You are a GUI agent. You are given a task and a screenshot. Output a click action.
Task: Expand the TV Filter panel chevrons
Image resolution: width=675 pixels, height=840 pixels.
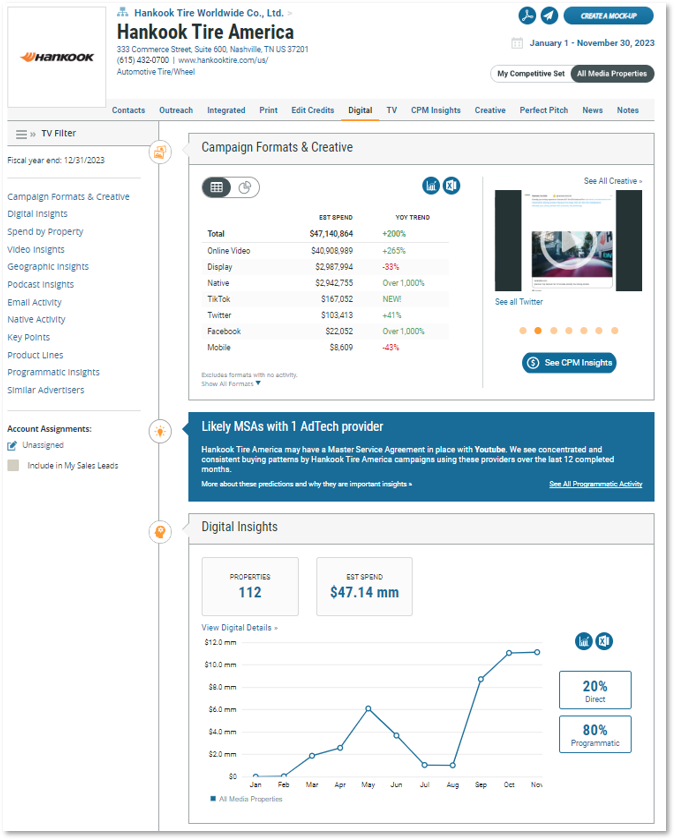coord(33,134)
